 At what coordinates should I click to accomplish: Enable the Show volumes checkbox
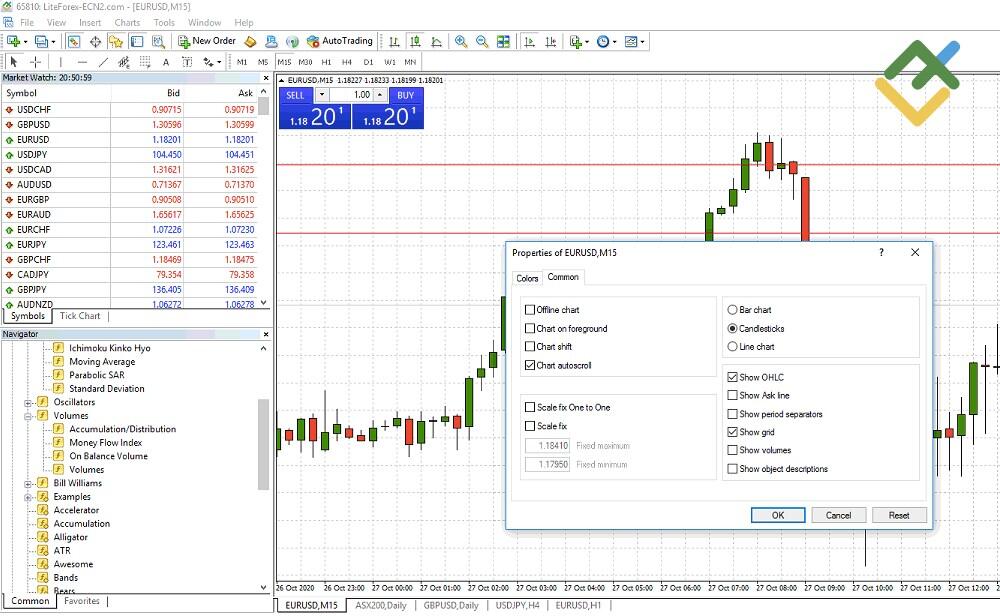[x=735, y=450]
